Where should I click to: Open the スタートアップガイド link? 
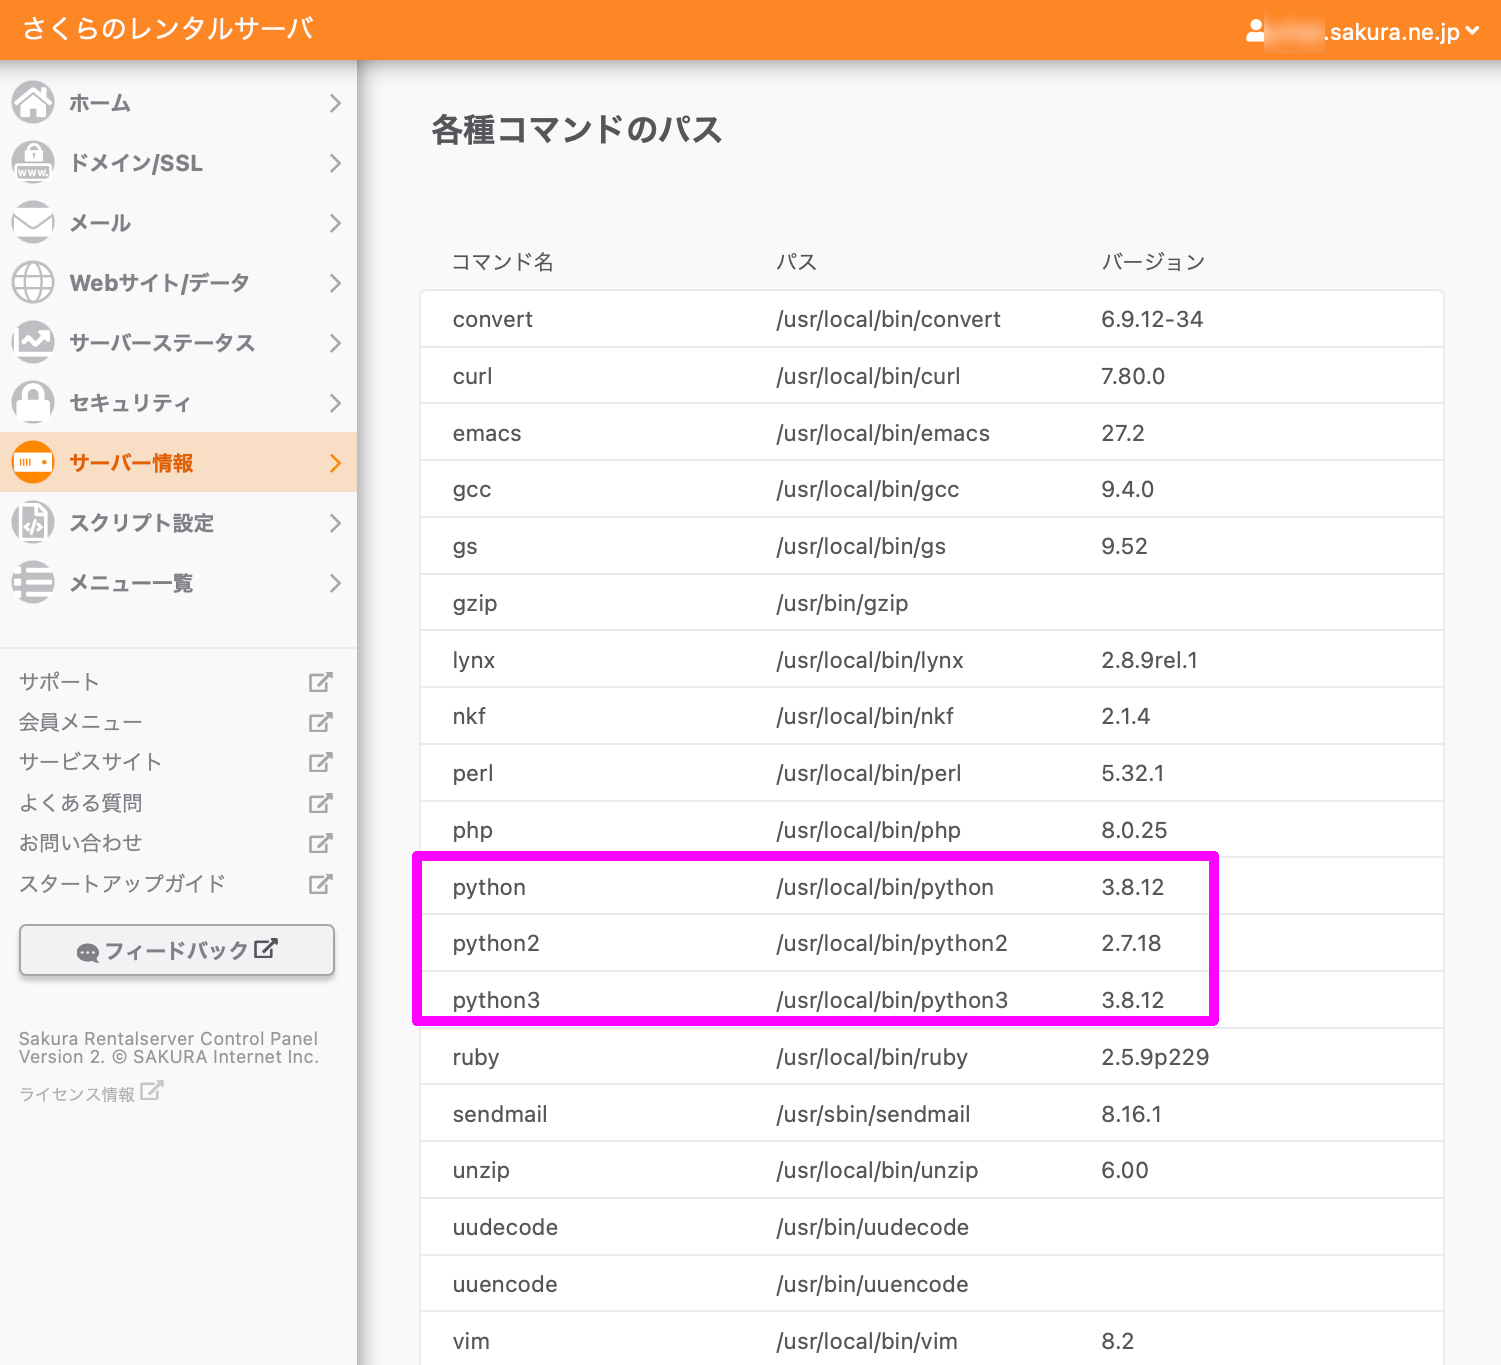pyautogui.click(x=122, y=884)
